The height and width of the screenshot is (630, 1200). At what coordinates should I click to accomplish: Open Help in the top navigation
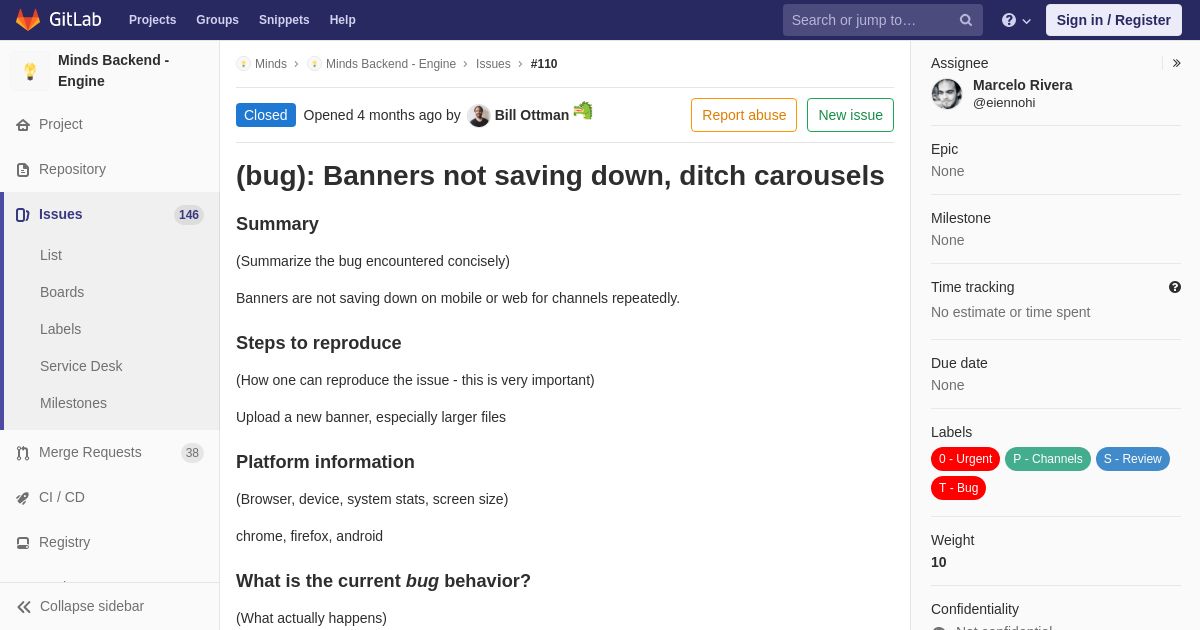(x=343, y=20)
